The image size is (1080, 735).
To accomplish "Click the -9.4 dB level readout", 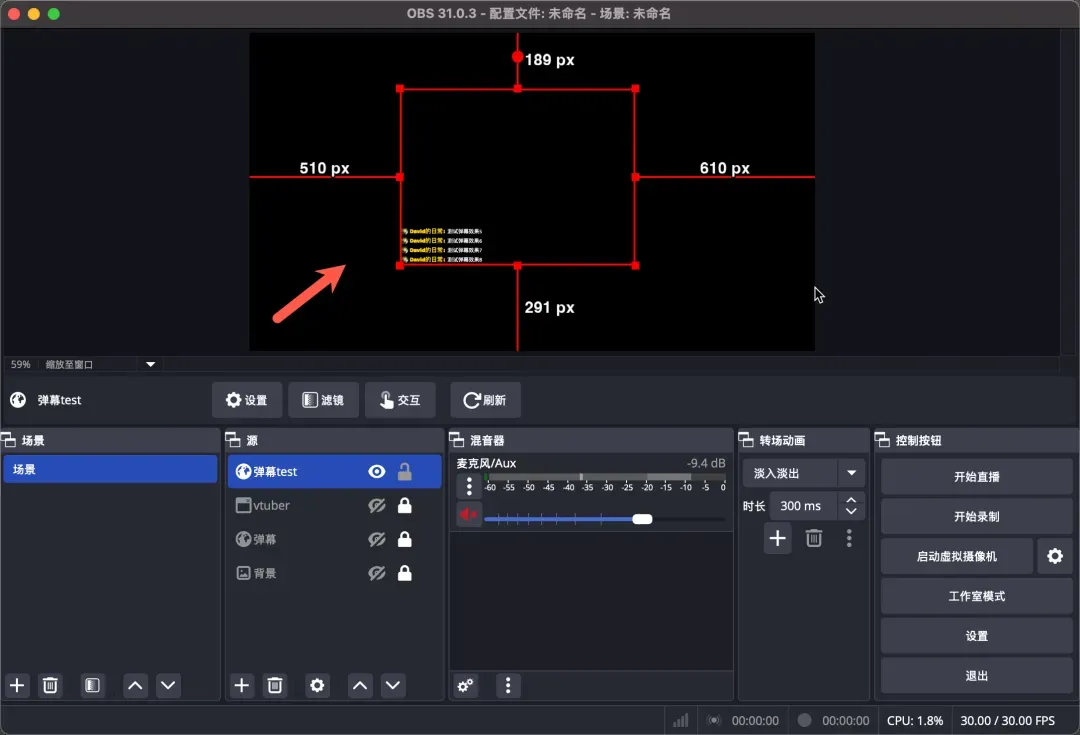I will [706, 463].
